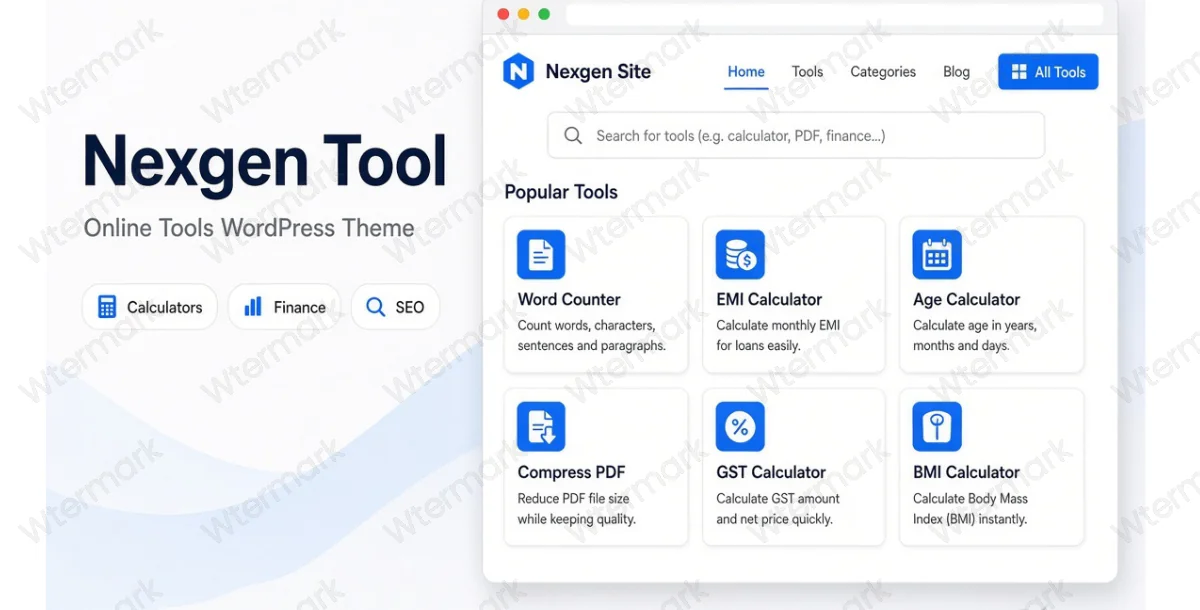Open the Home nav tab
Image resolution: width=1200 pixels, height=610 pixels.
(746, 72)
